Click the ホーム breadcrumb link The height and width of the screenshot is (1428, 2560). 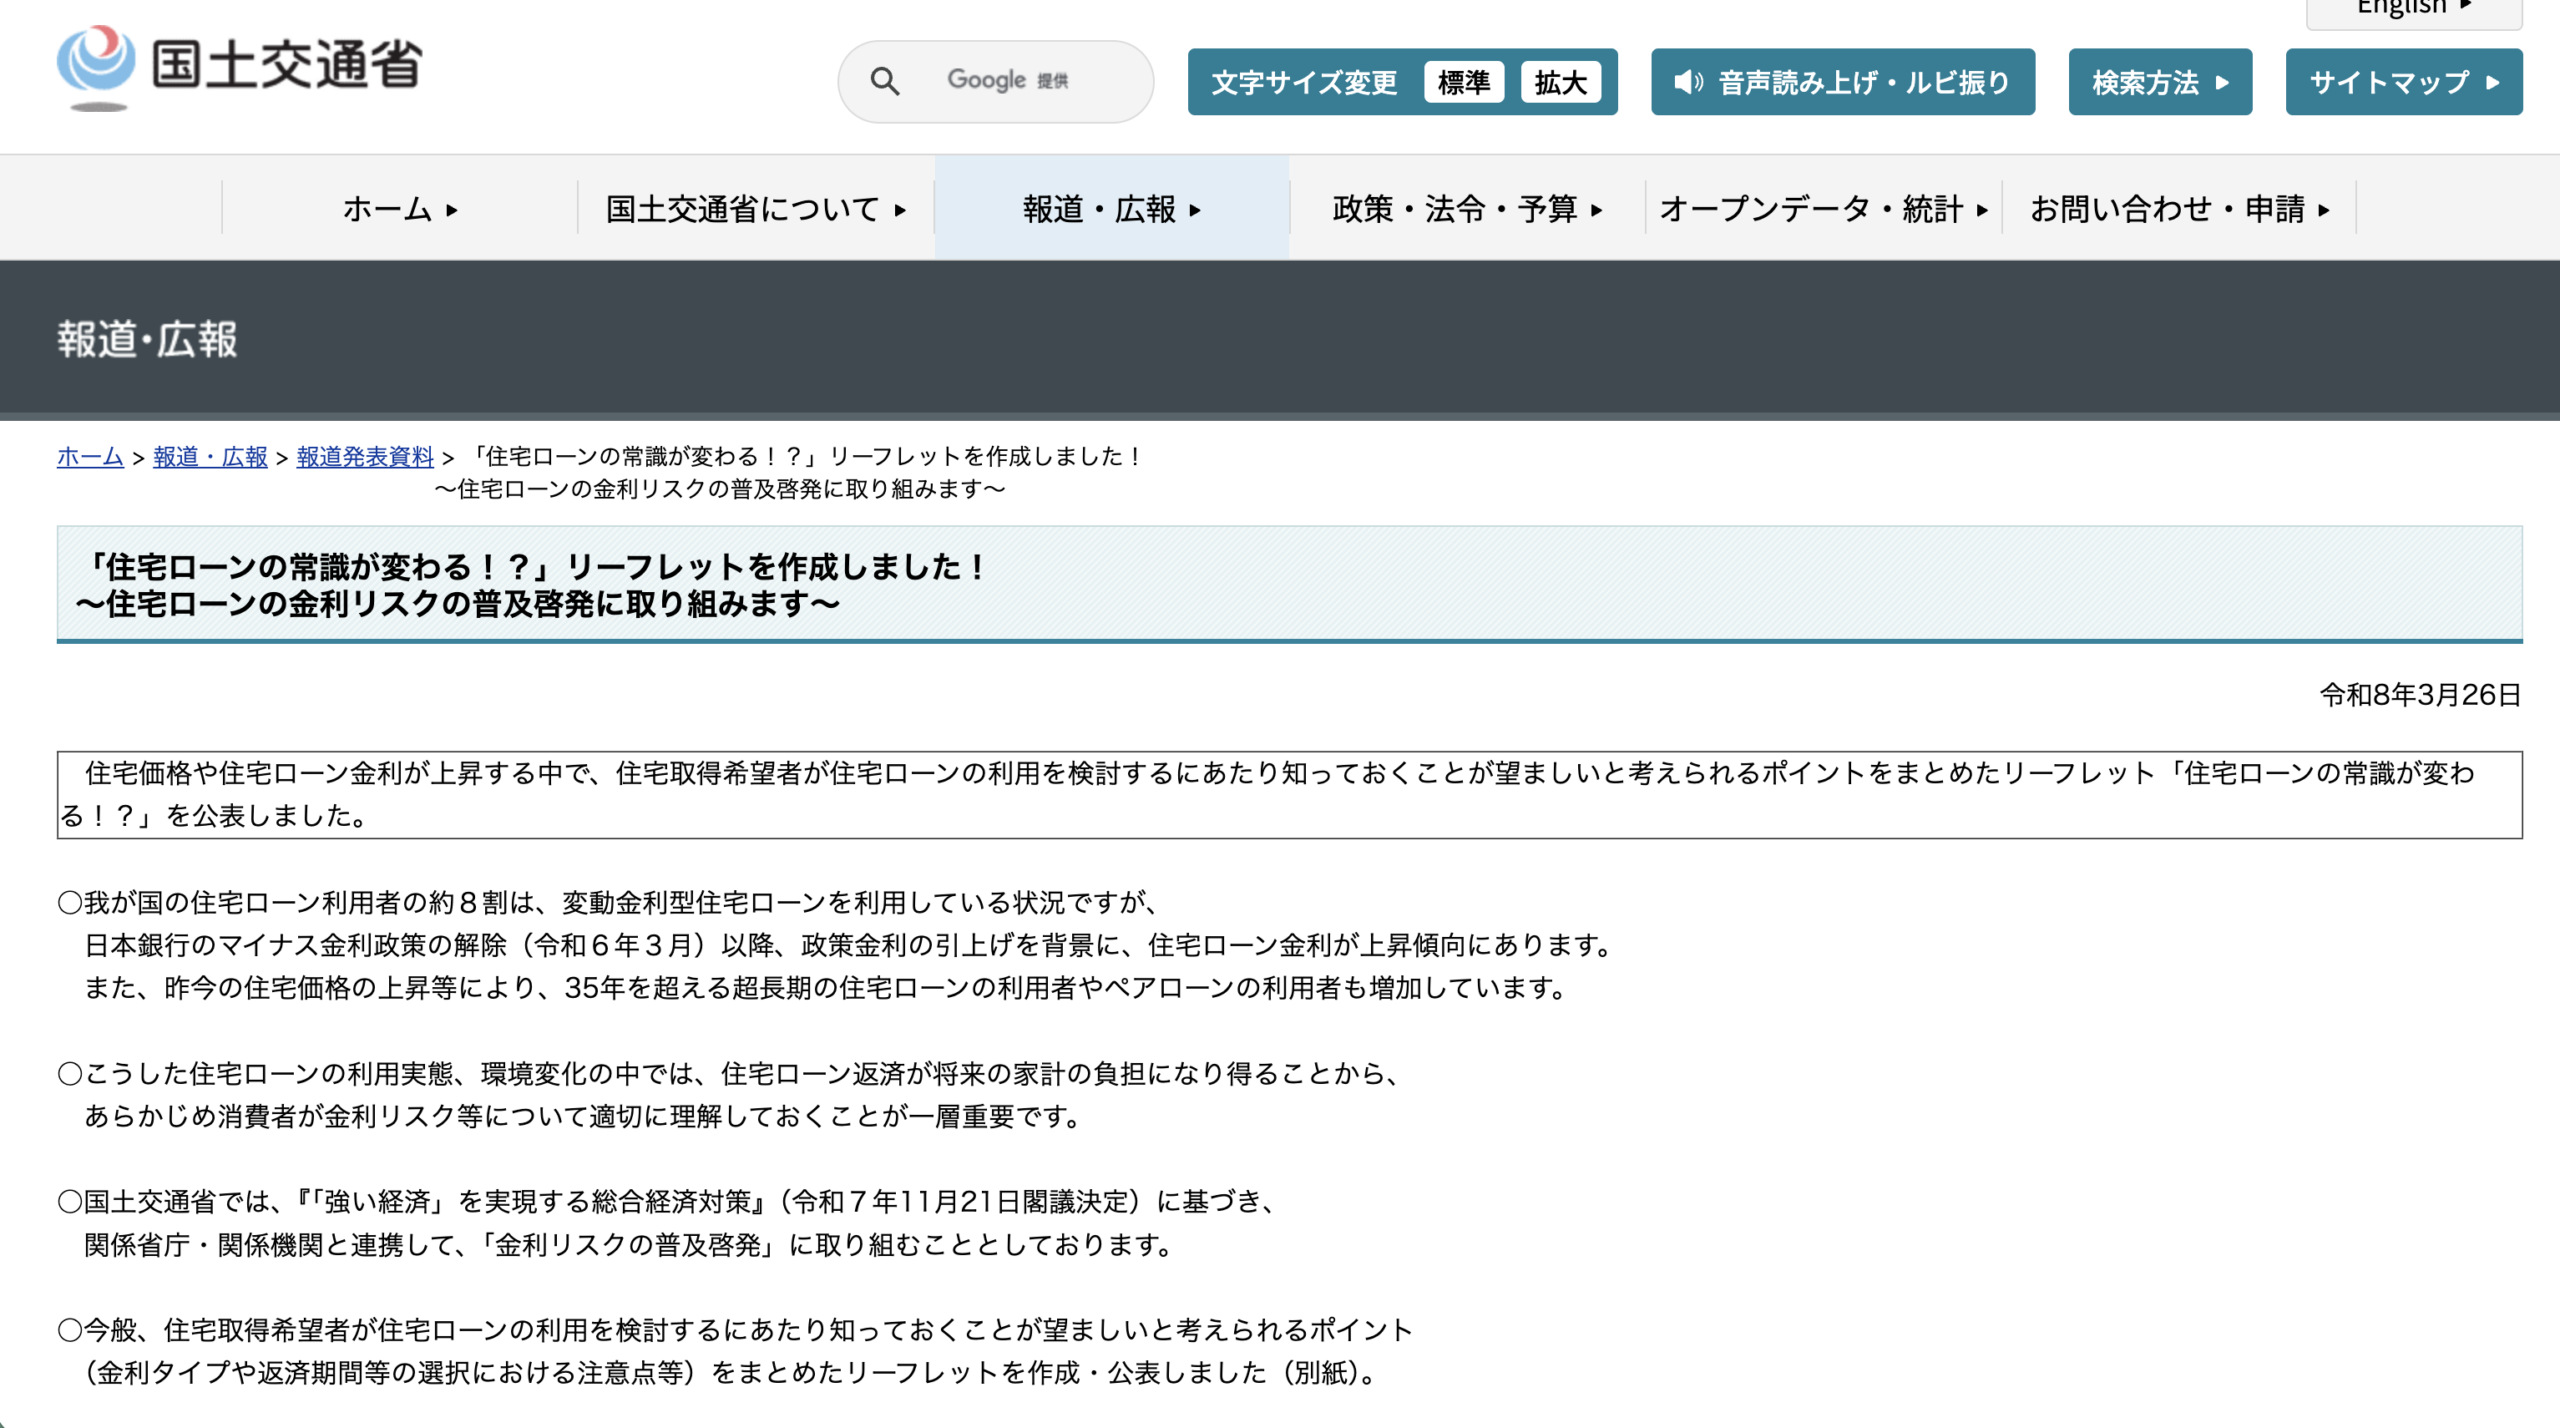90,457
